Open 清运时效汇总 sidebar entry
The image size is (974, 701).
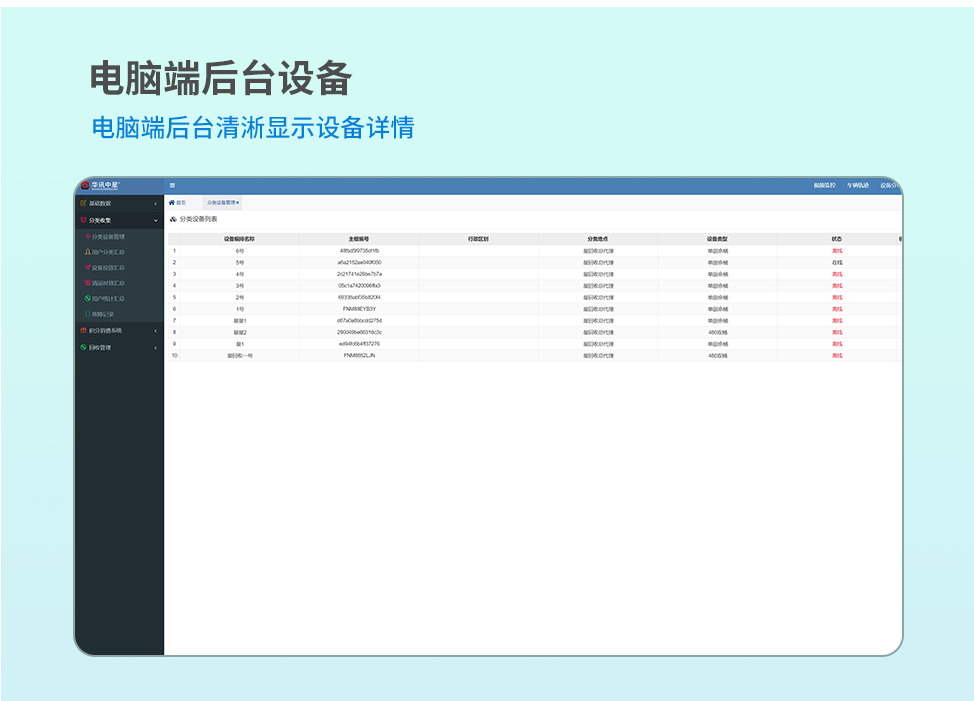[108, 283]
